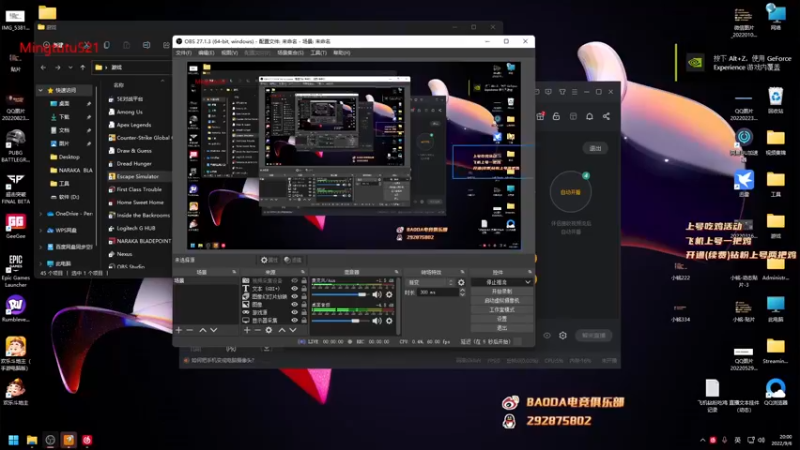This screenshot has height=450, width=800.
Task: Pop out the Scenes dock header icon
Action: (x=234, y=272)
